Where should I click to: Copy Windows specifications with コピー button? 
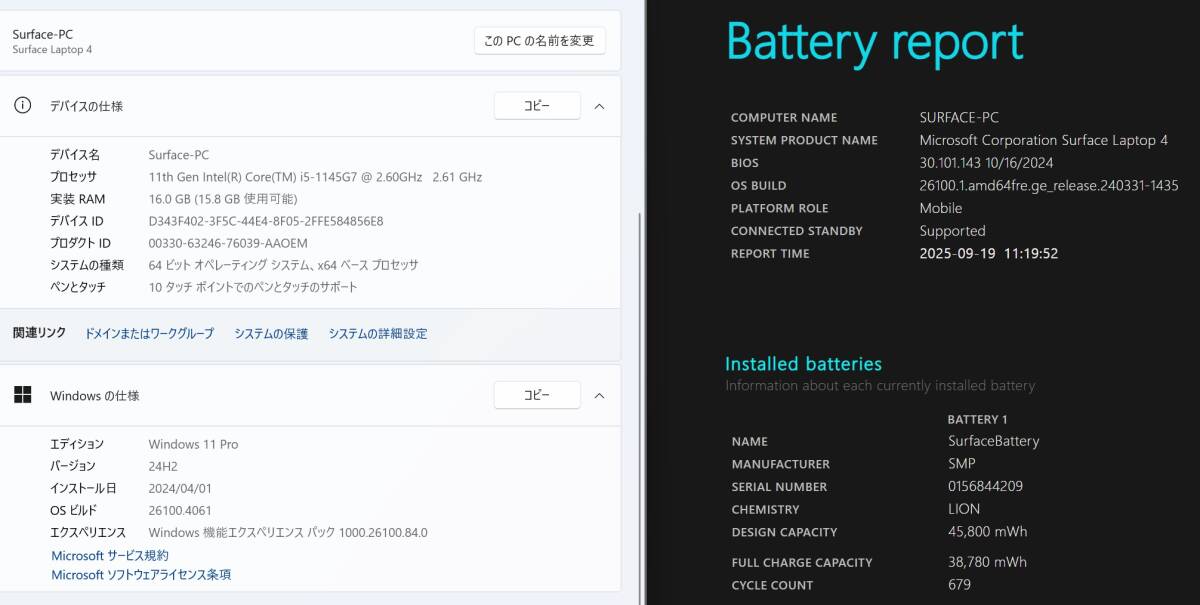pyautogui.click(x=537, y=395)
